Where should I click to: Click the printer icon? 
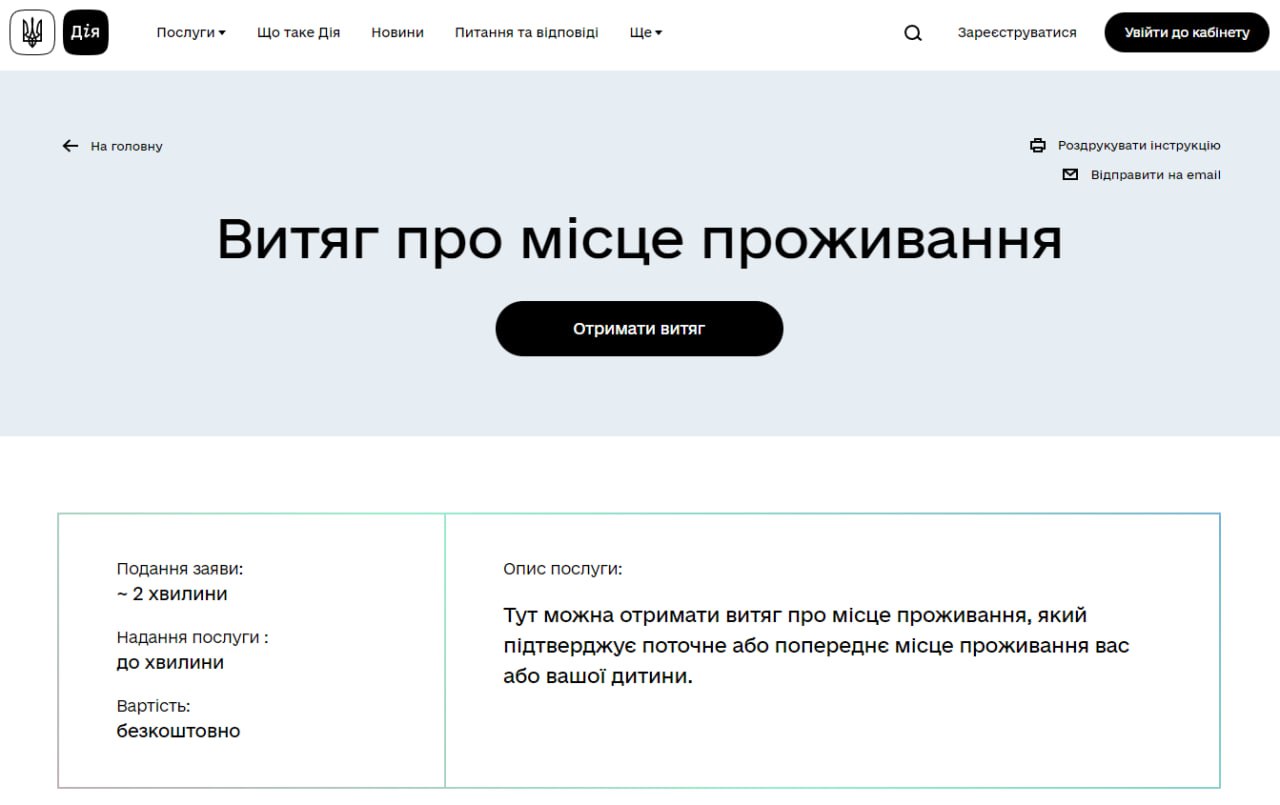click(1038, 145)
